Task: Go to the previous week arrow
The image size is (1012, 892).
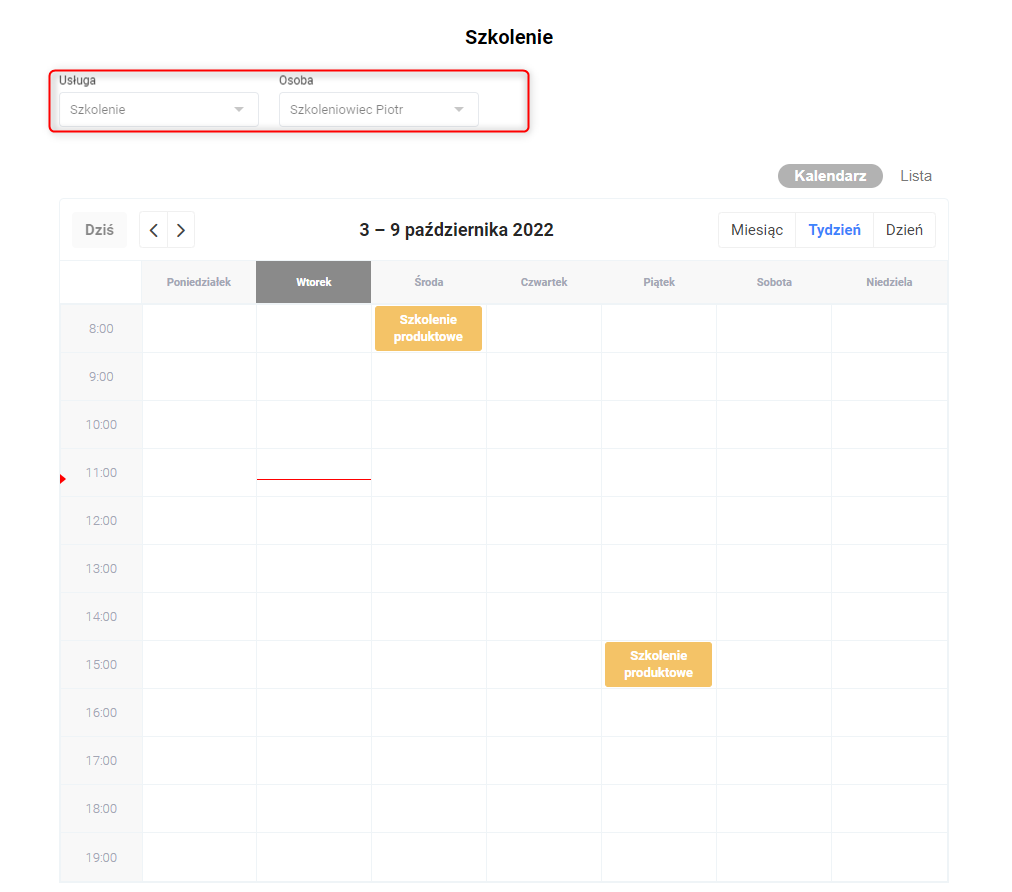Action: click(153, 230)
